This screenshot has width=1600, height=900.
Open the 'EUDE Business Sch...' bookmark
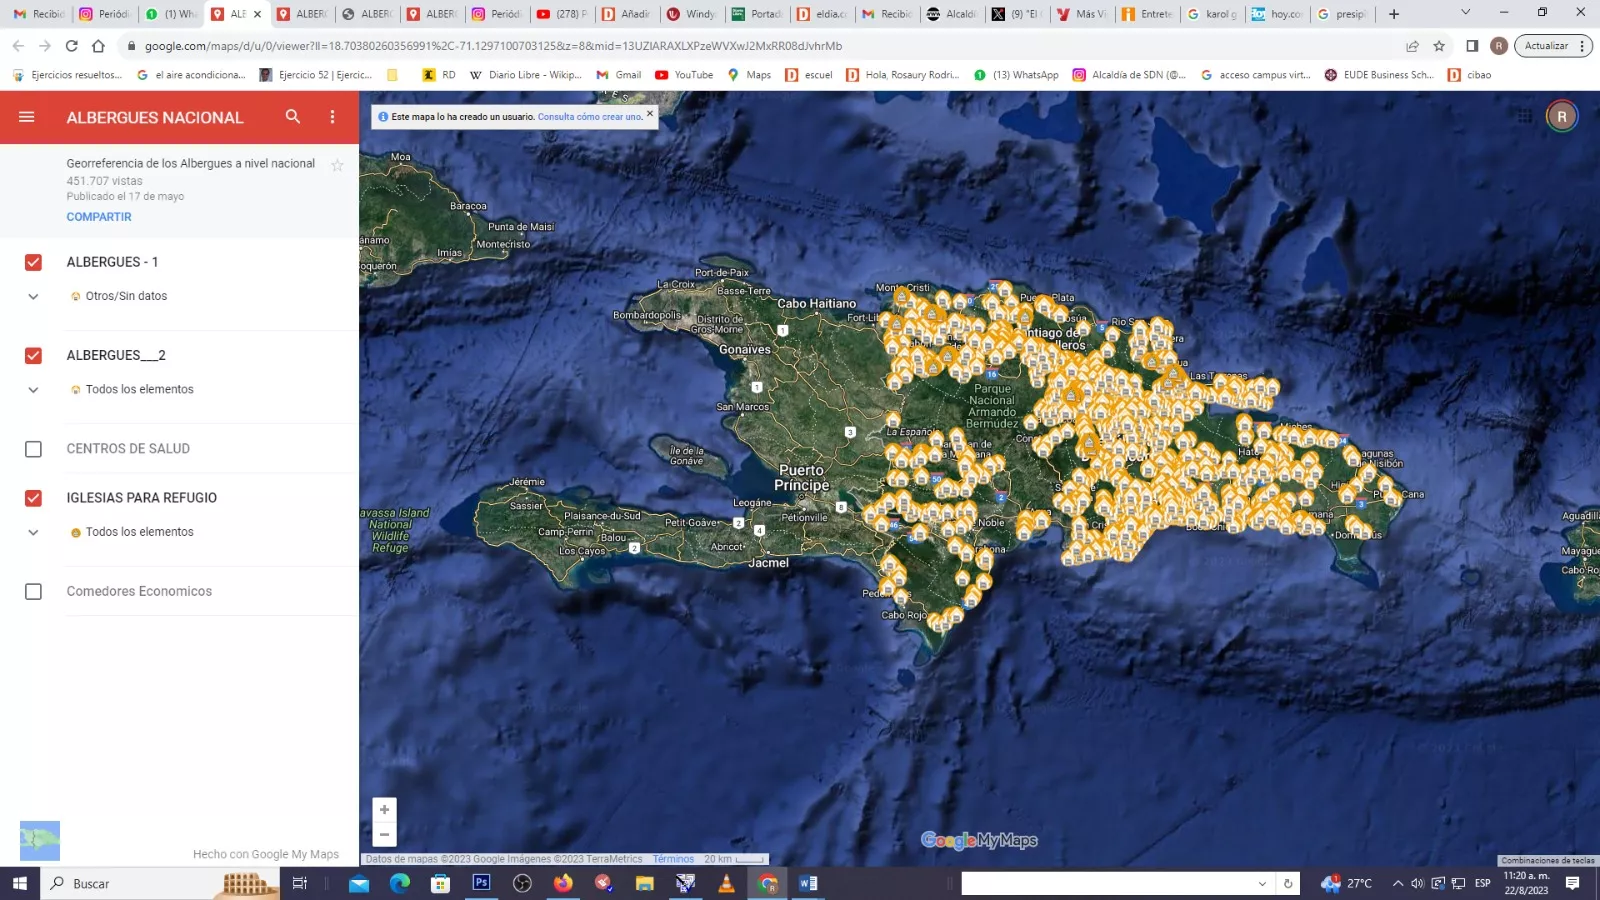pyautogui.click(x=1379, y=75)
